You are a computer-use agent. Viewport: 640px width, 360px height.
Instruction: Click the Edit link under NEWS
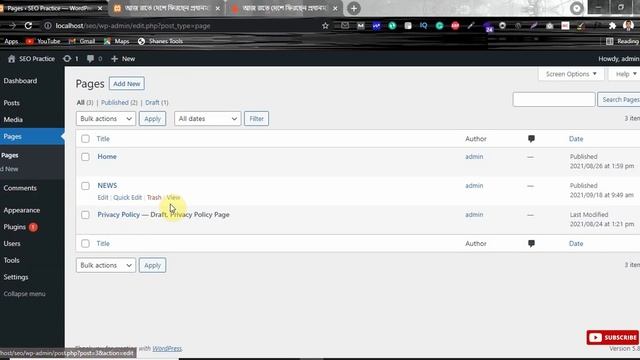(x=103, y=198)
